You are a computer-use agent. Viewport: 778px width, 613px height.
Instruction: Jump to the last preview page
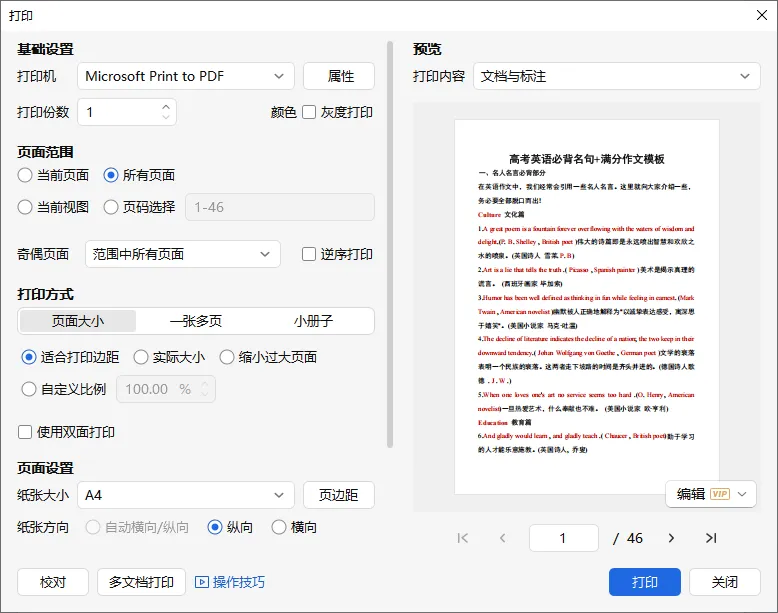pos(711,538)
